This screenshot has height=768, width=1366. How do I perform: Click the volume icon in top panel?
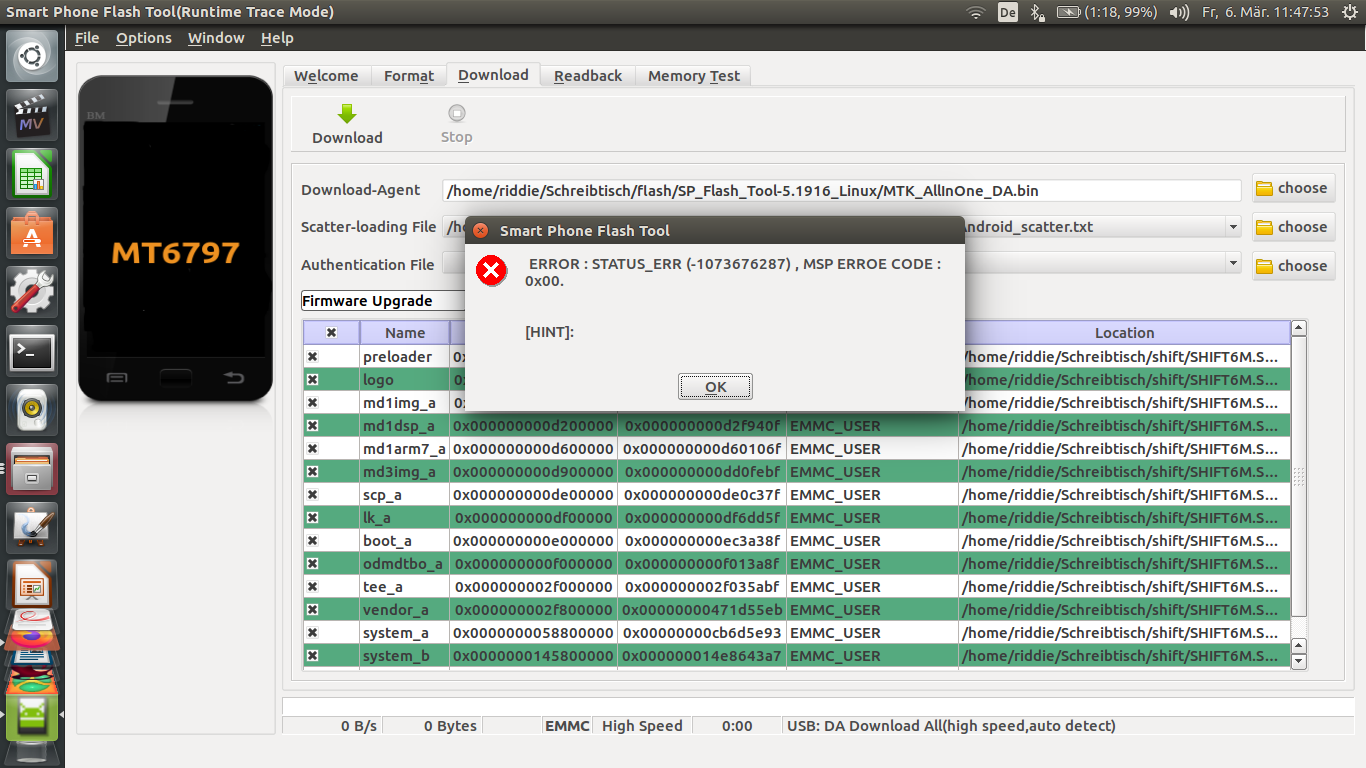click(x=1179, y=12)
